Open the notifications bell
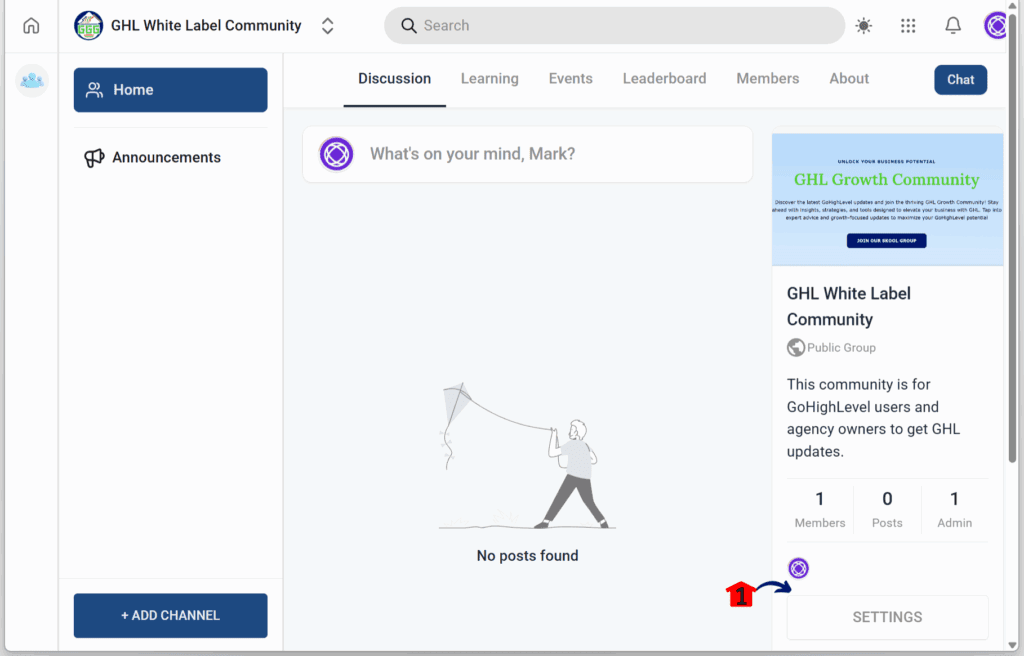This screenshot has height=656, width=1024. pos(953,25)
